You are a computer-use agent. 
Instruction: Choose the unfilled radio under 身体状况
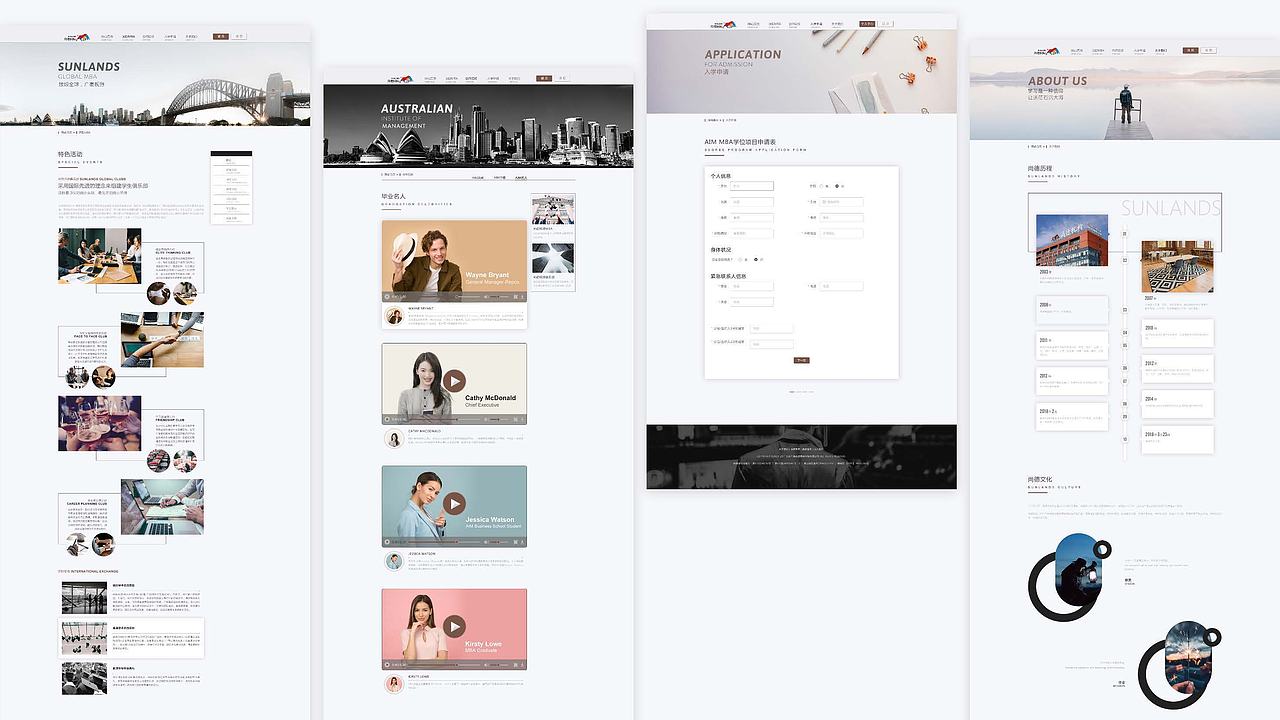click(741, 259)
